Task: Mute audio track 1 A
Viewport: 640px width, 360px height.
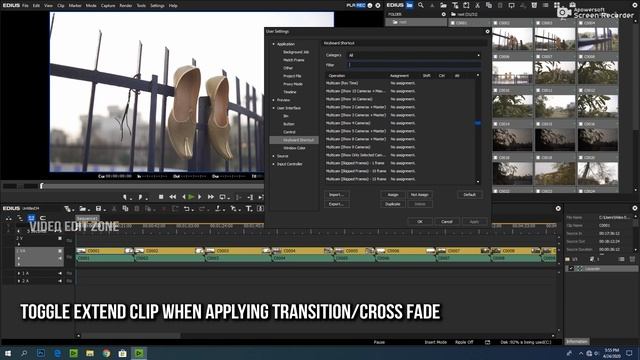Action: 60,273
